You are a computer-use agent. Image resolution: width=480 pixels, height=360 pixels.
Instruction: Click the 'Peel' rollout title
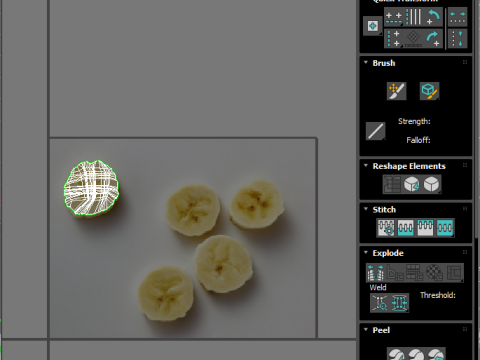(x=381, y=330)
